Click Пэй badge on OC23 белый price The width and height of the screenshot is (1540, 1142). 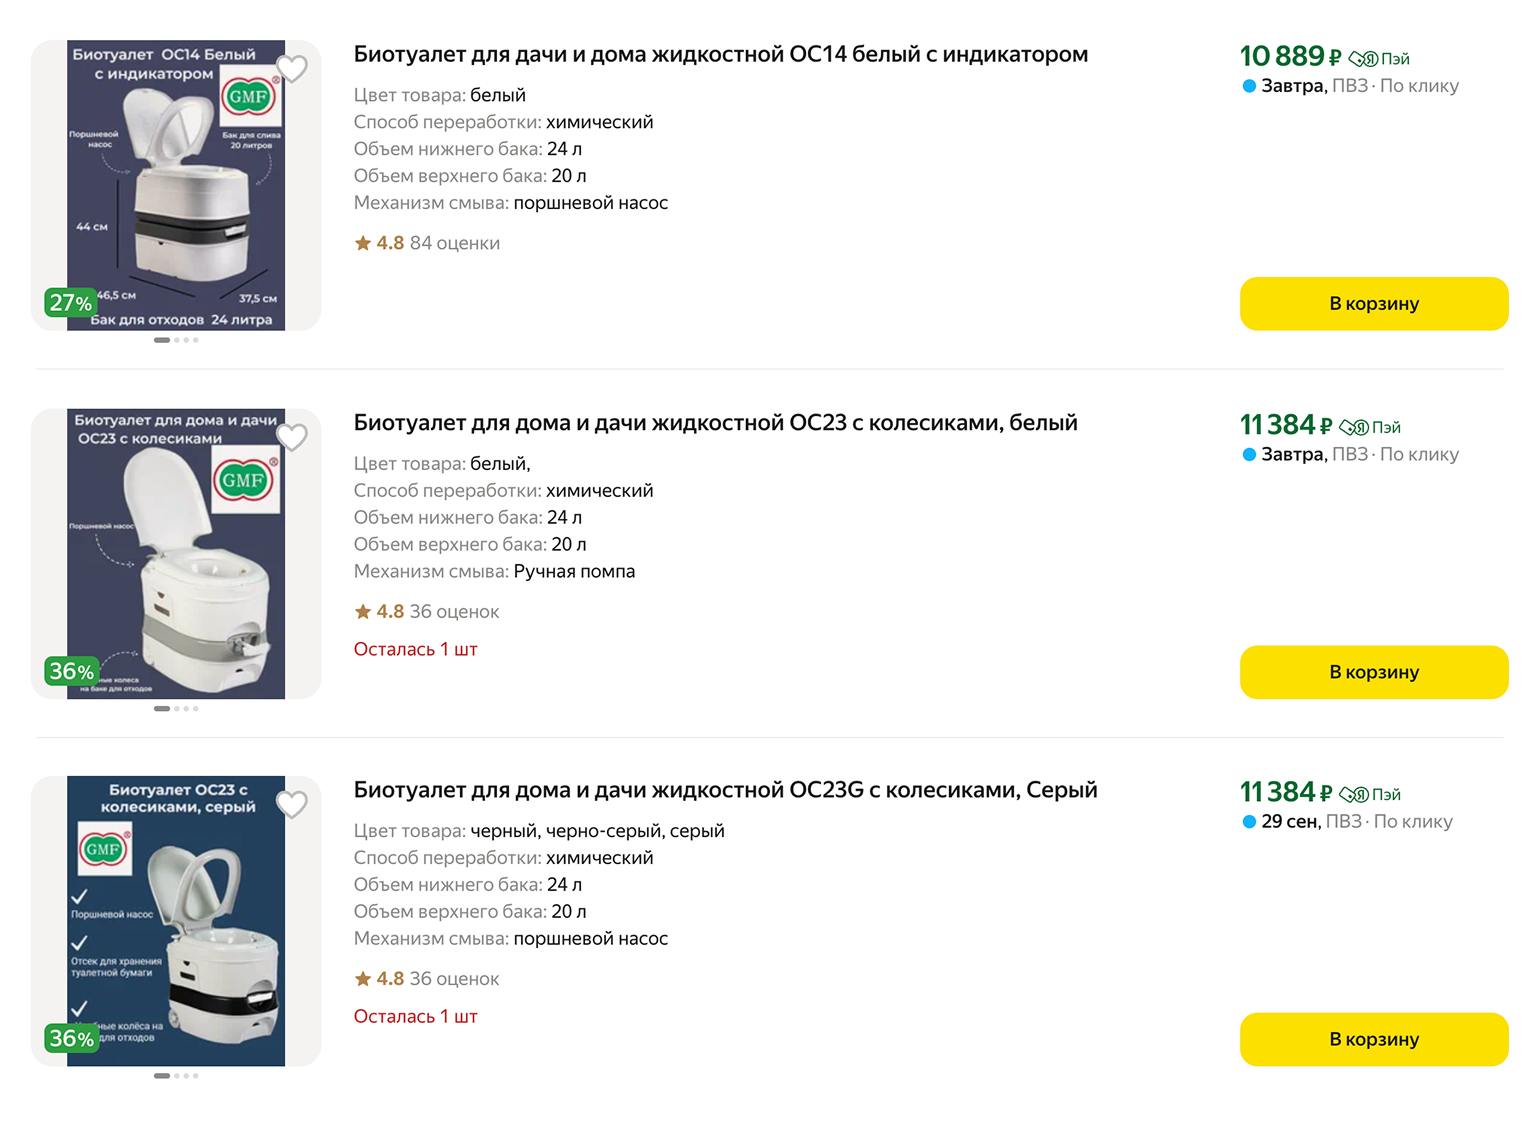(1370, 427)
